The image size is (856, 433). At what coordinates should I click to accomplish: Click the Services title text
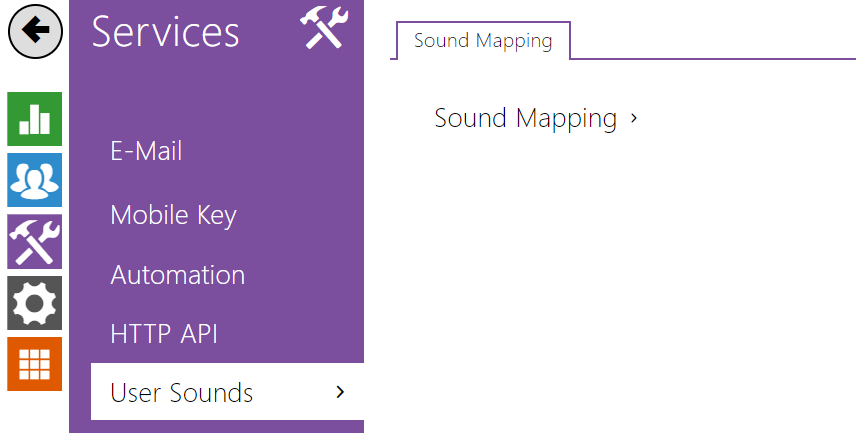click(x=166, y=32)
